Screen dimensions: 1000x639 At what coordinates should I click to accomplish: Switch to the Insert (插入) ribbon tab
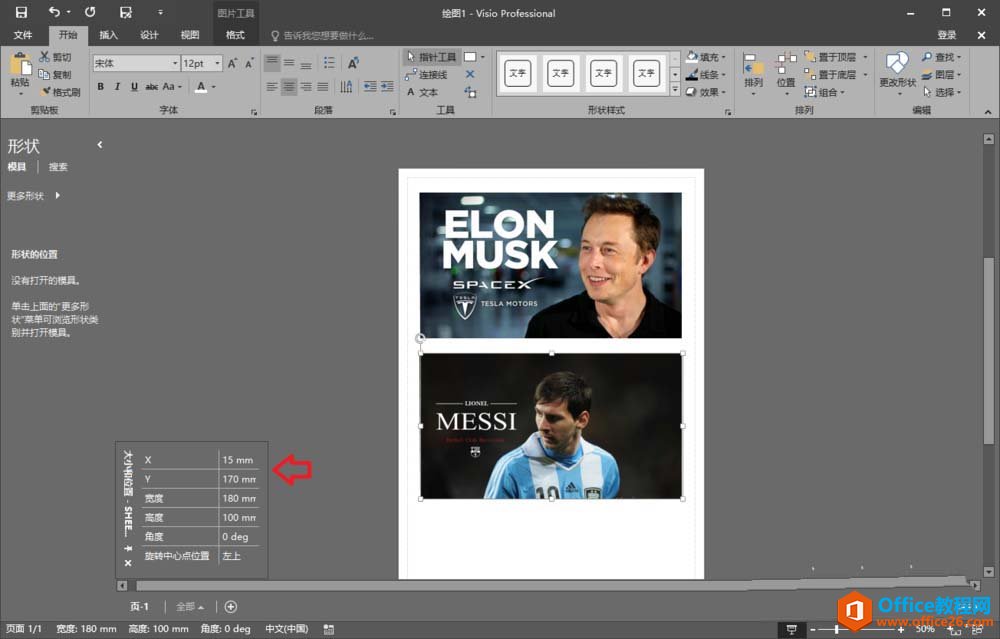[x=108, y=35]
